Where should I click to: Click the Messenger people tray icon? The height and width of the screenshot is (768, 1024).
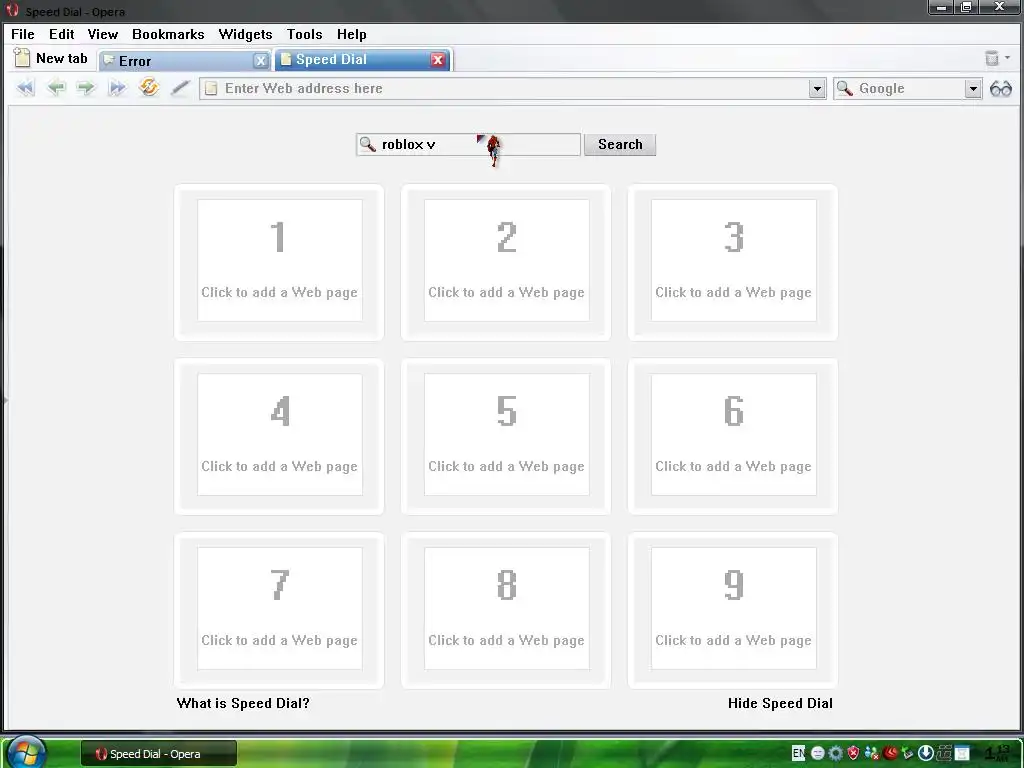(x=871, y=753)
